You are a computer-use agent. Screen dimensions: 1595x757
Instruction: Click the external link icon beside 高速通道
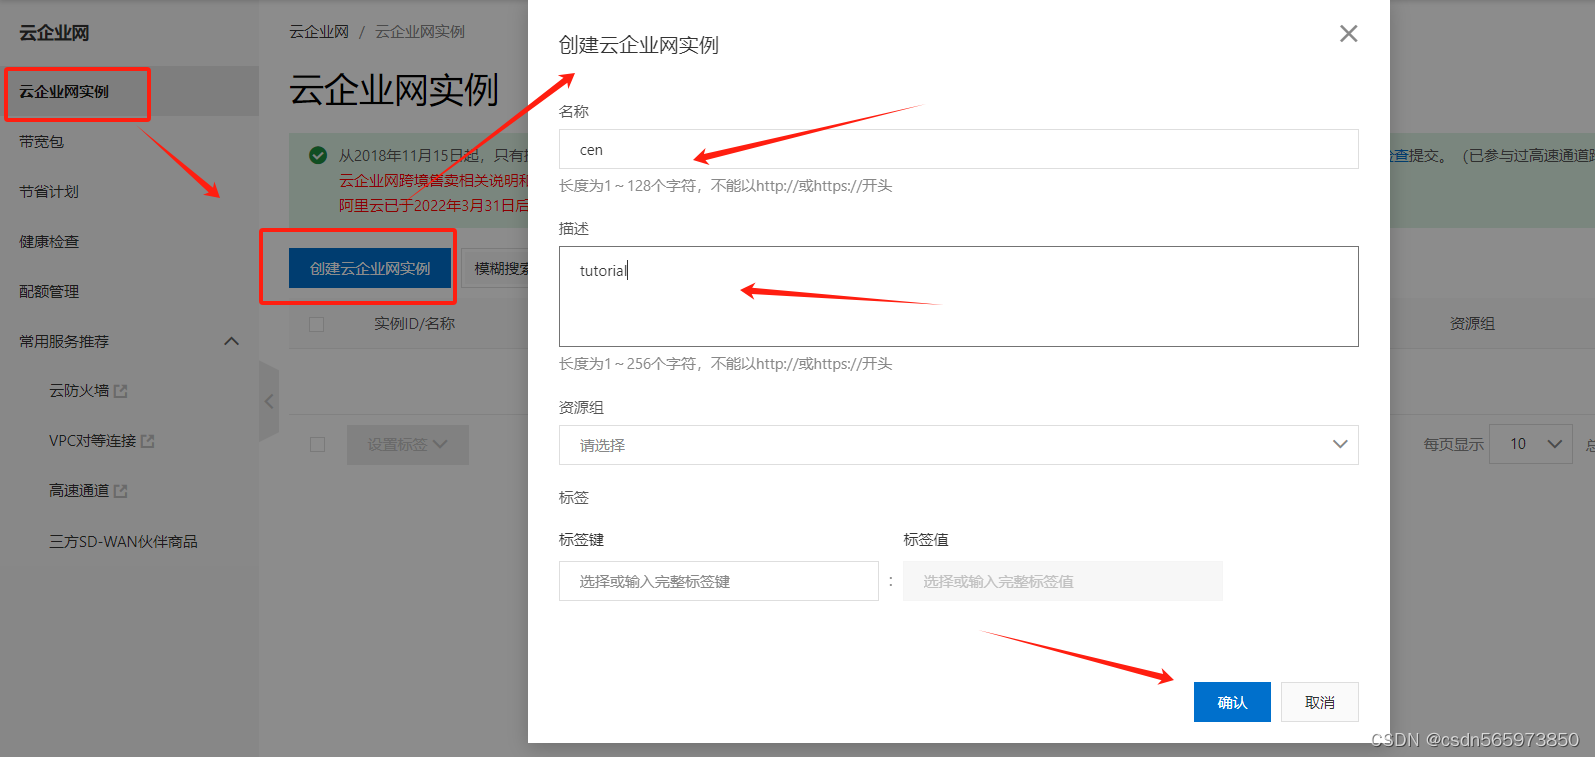click(121, 491)
